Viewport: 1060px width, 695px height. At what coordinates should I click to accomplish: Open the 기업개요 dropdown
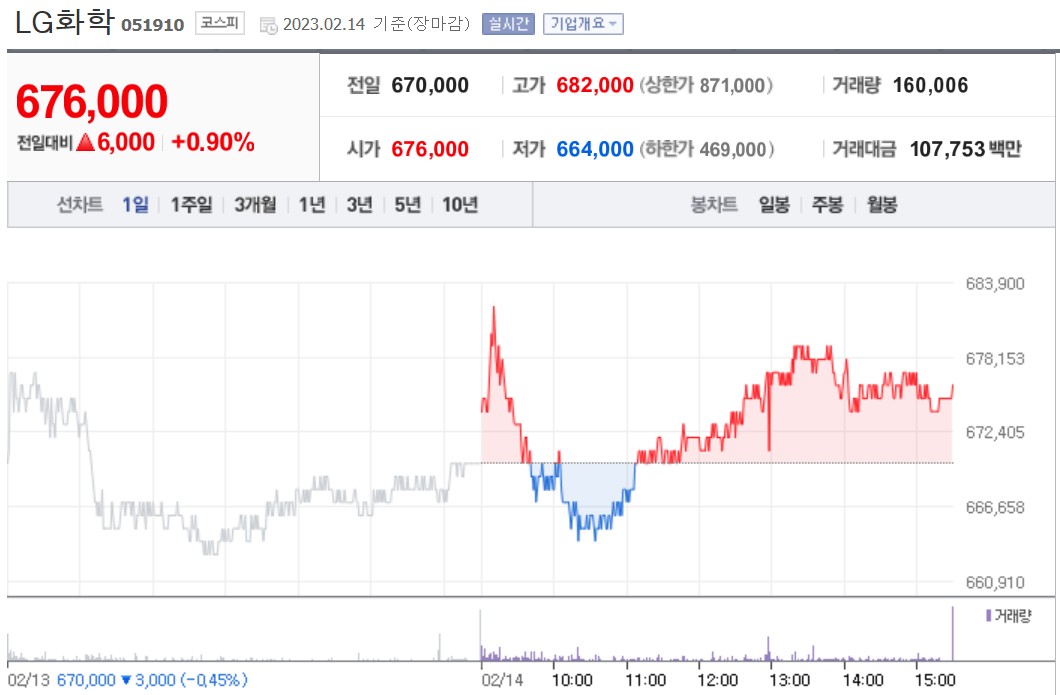click(583, 24)
